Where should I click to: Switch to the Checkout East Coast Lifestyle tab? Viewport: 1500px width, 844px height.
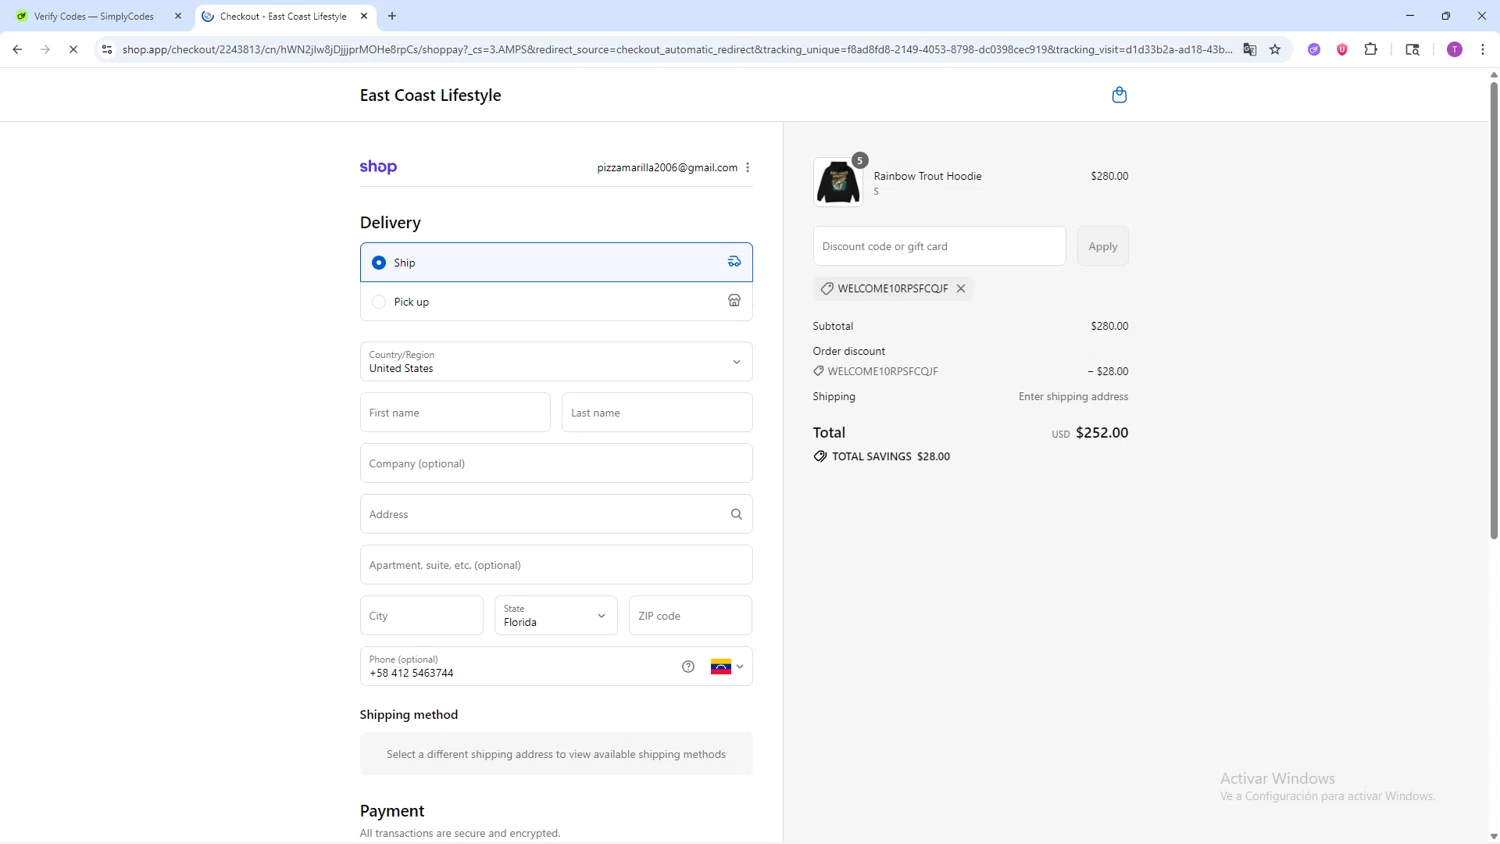284,16
